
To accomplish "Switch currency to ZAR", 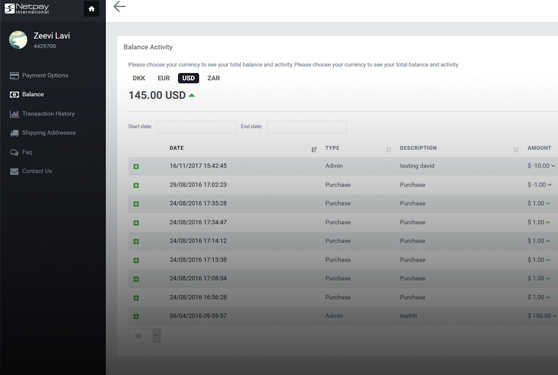I will click(214, 78).
